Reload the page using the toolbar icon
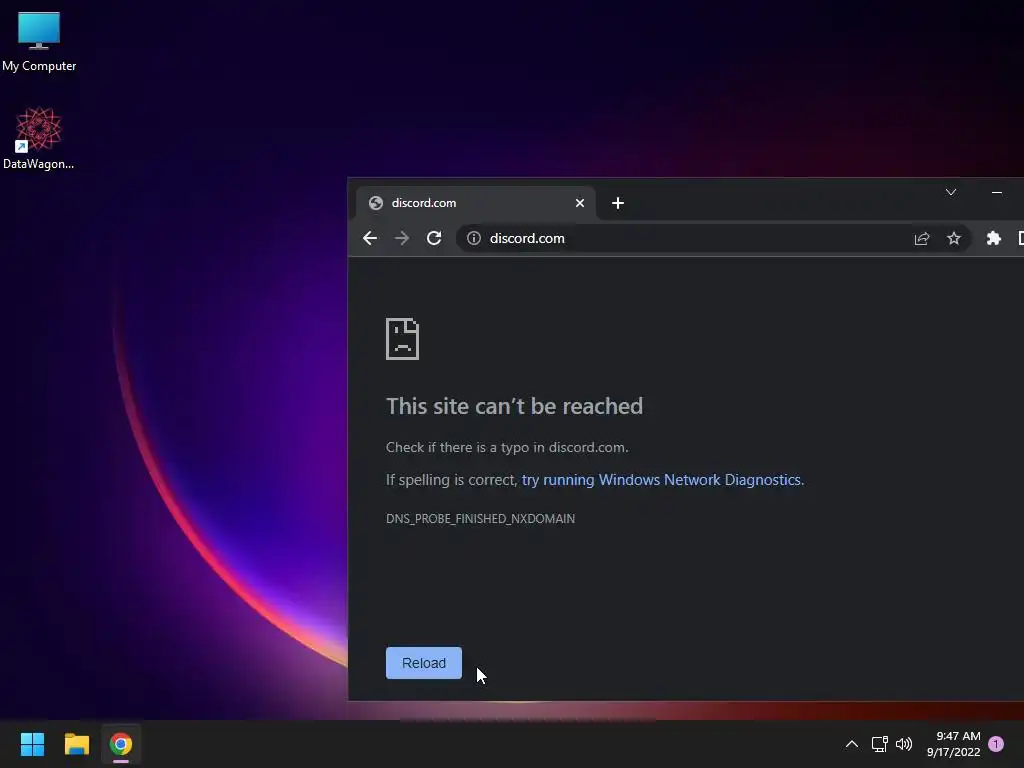Image resolution: width=1024 pixels, height=768 pixels. (x=434, y=238)
